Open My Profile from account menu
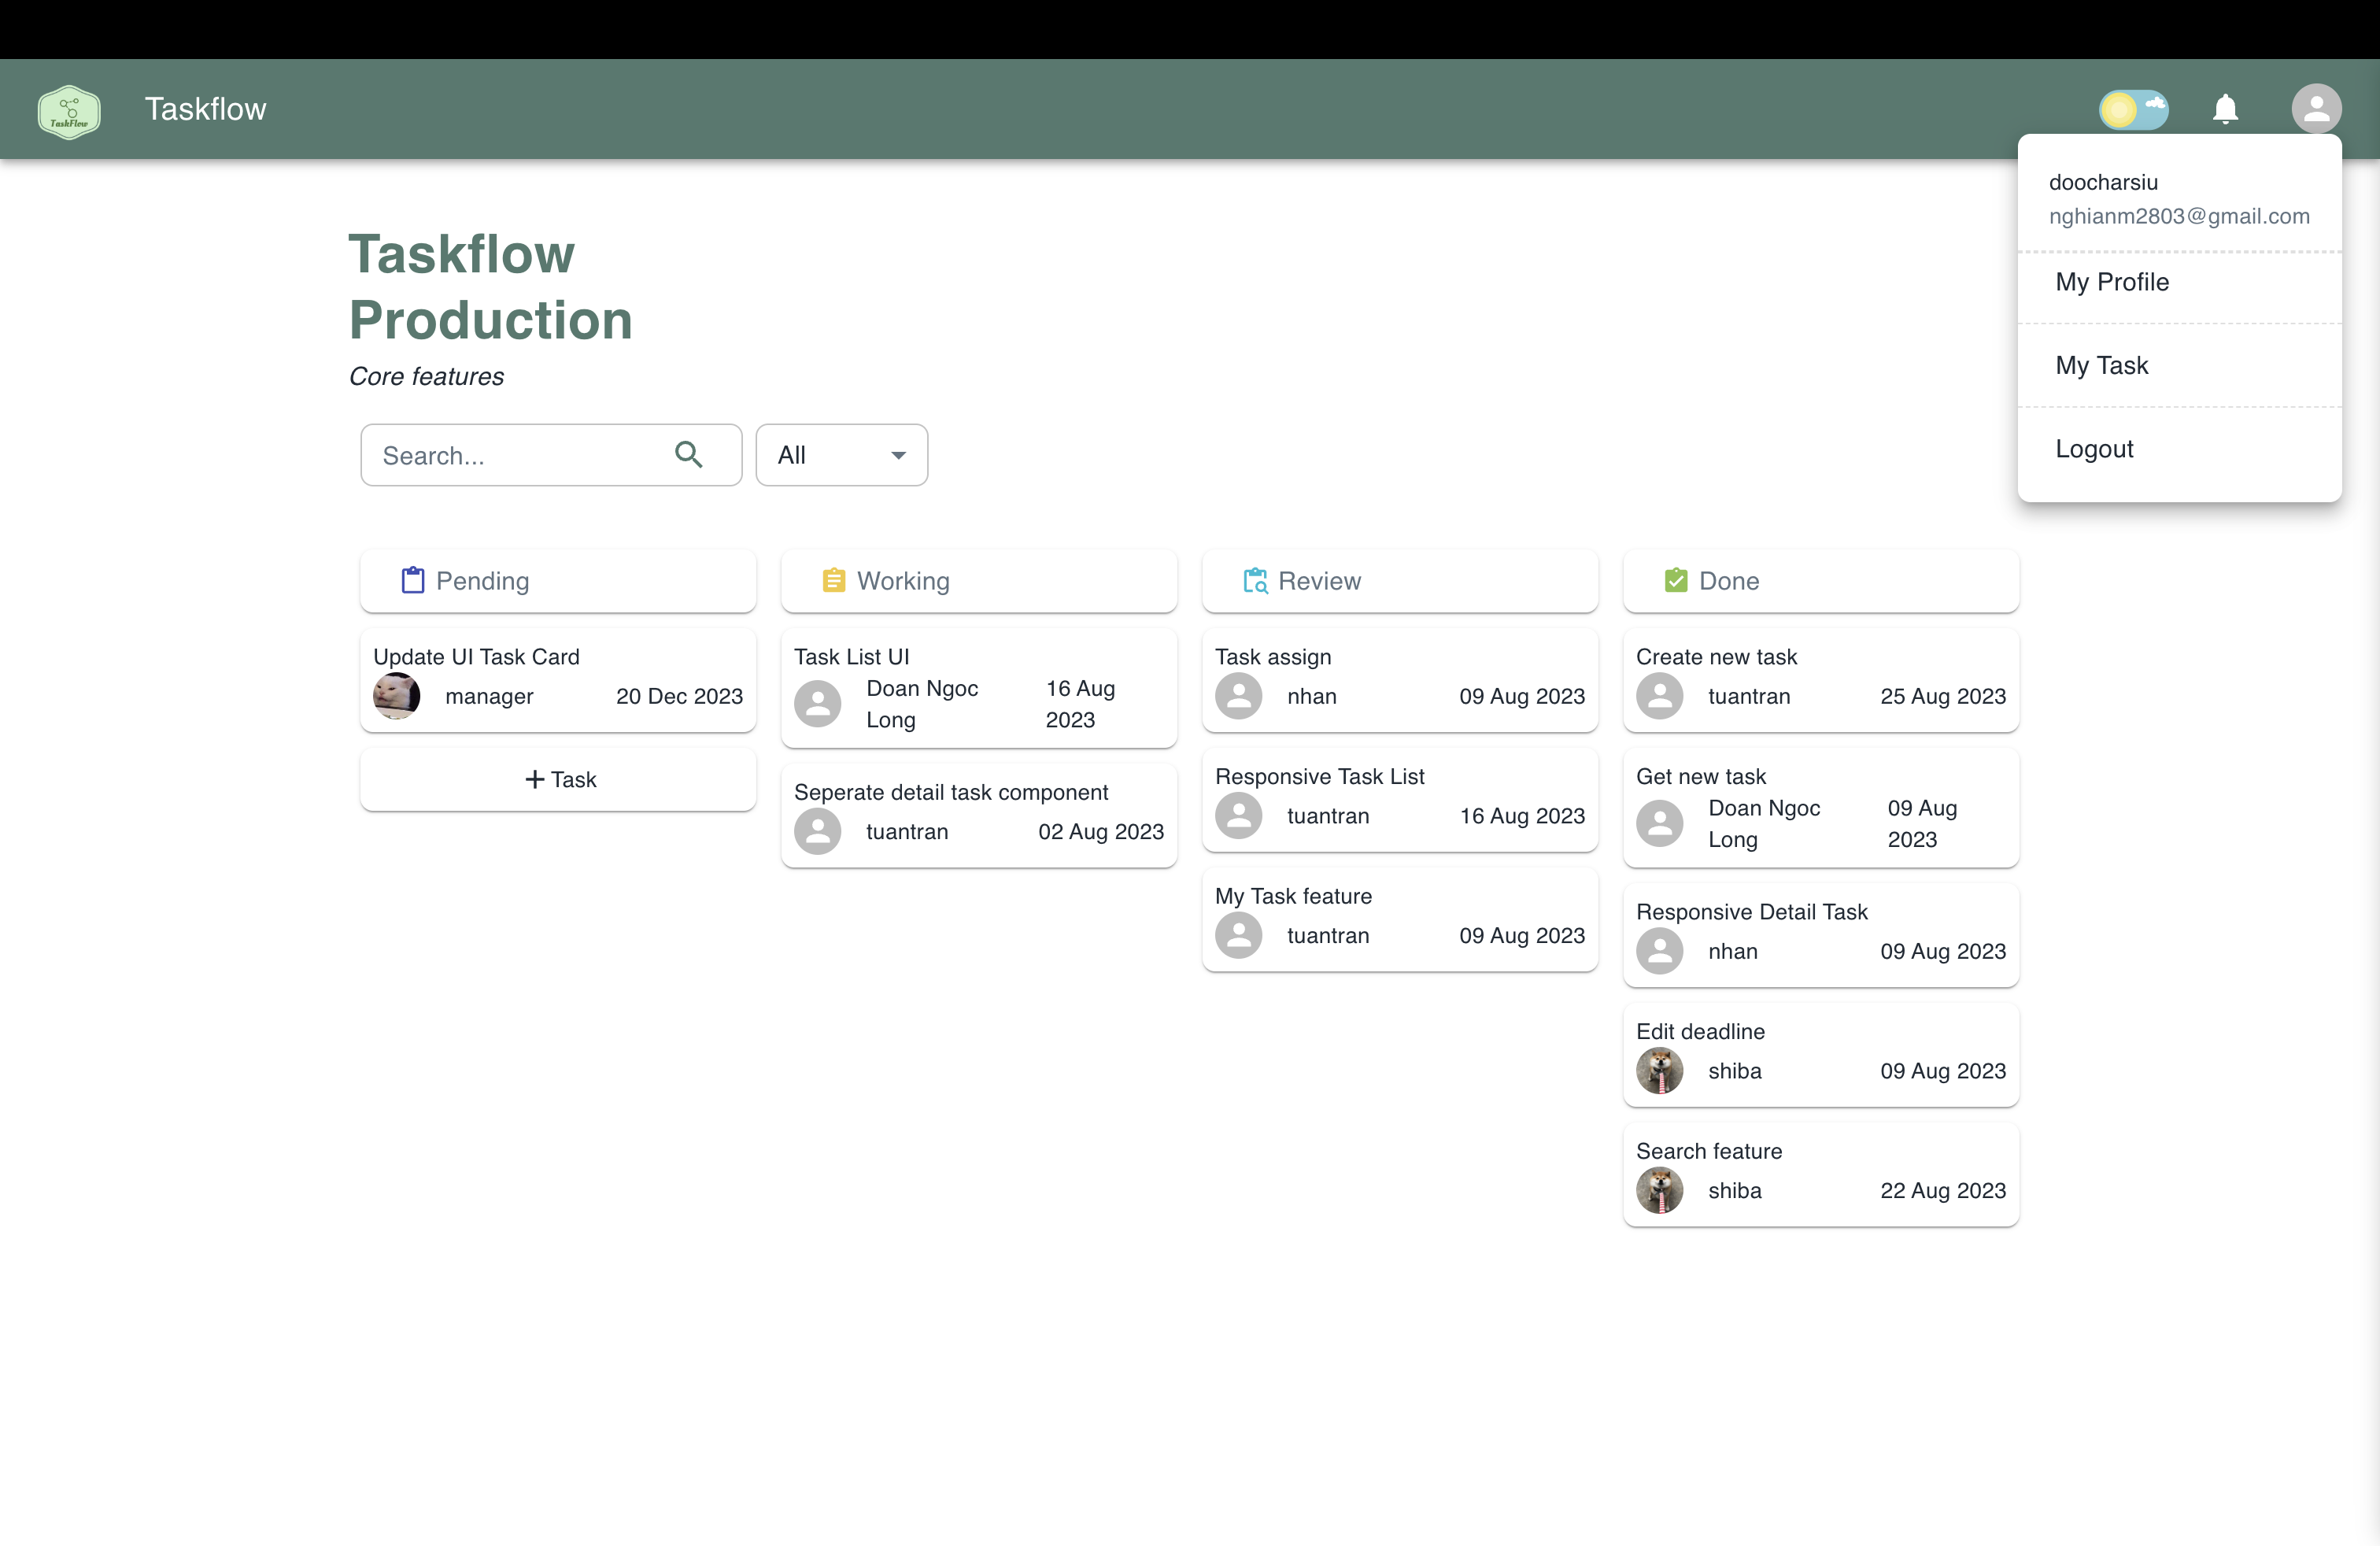This screenshot has width=2380, height=1546. 2179,282
